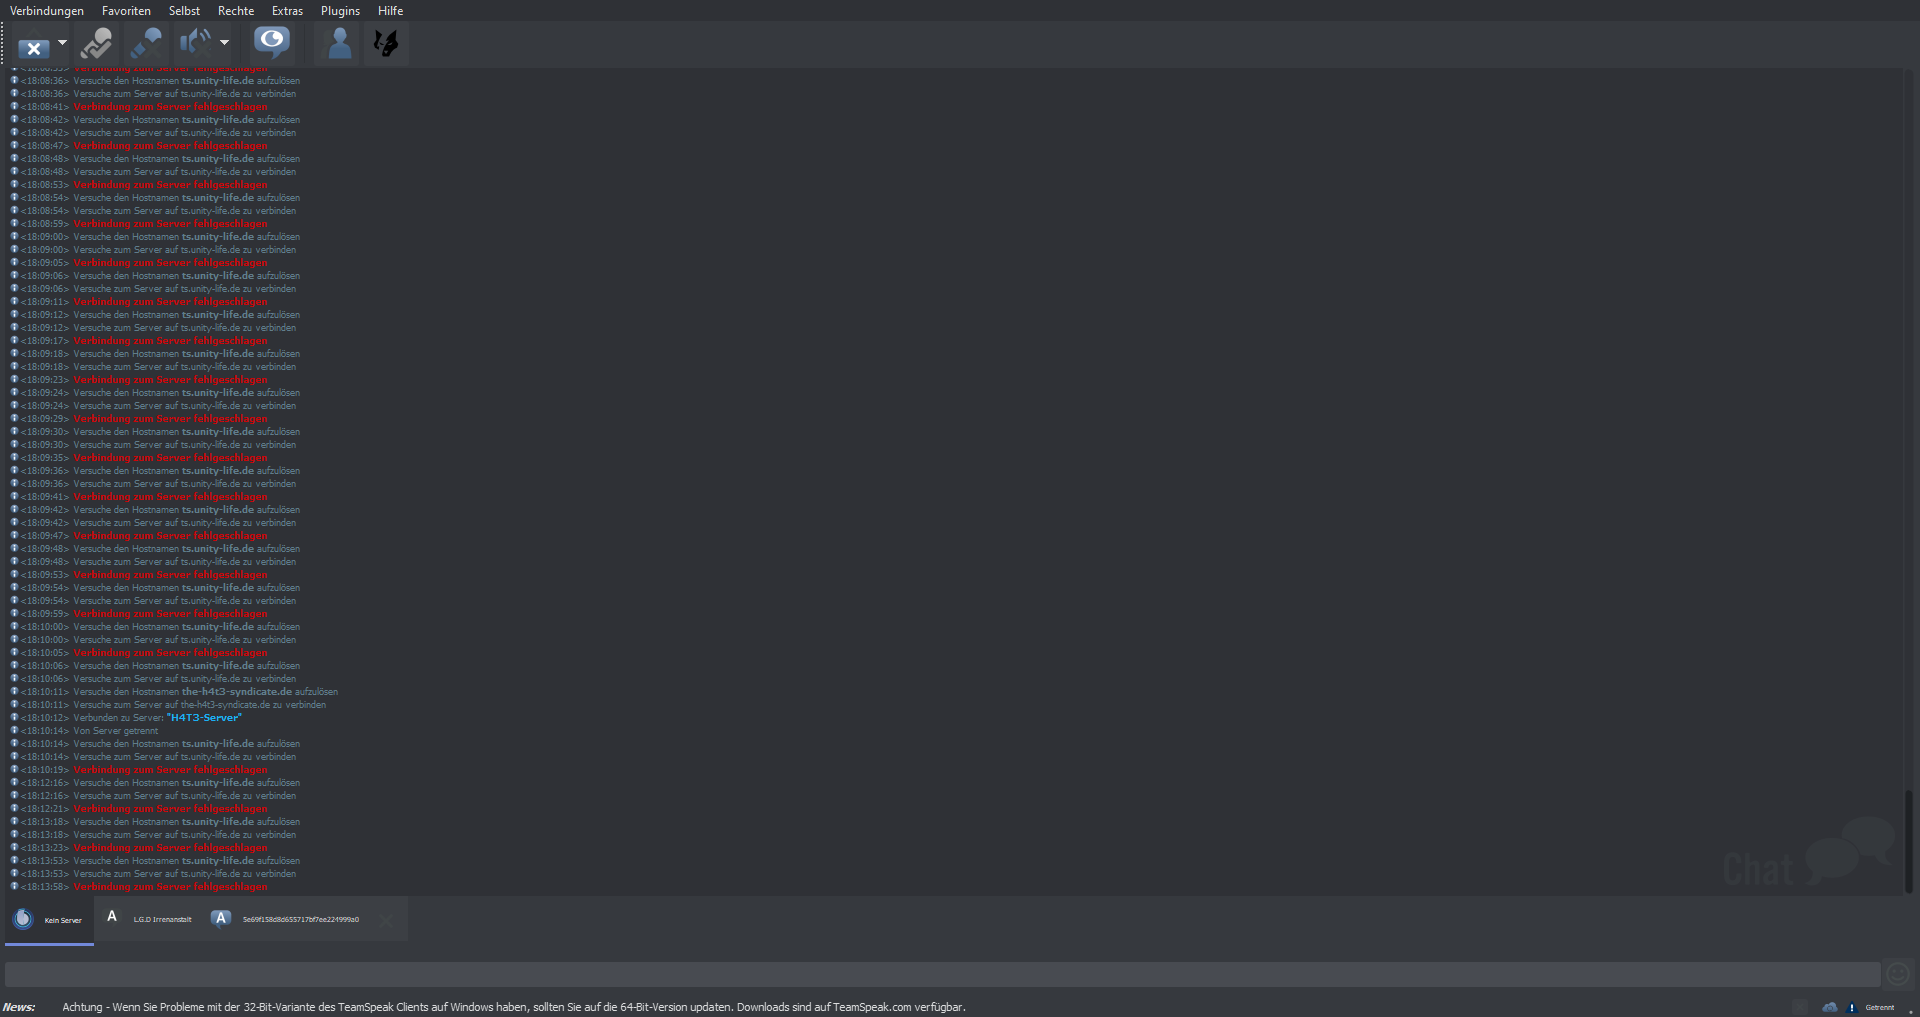Image resolution: width=1920 pixels, height=1017 pixels.
Task: Mute the speakers via toolbar icon
Action: tap(195, 43)
